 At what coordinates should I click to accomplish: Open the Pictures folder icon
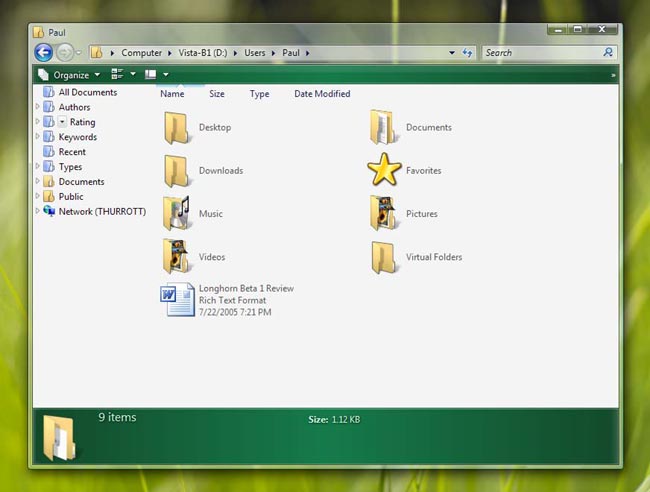(384, 213)
